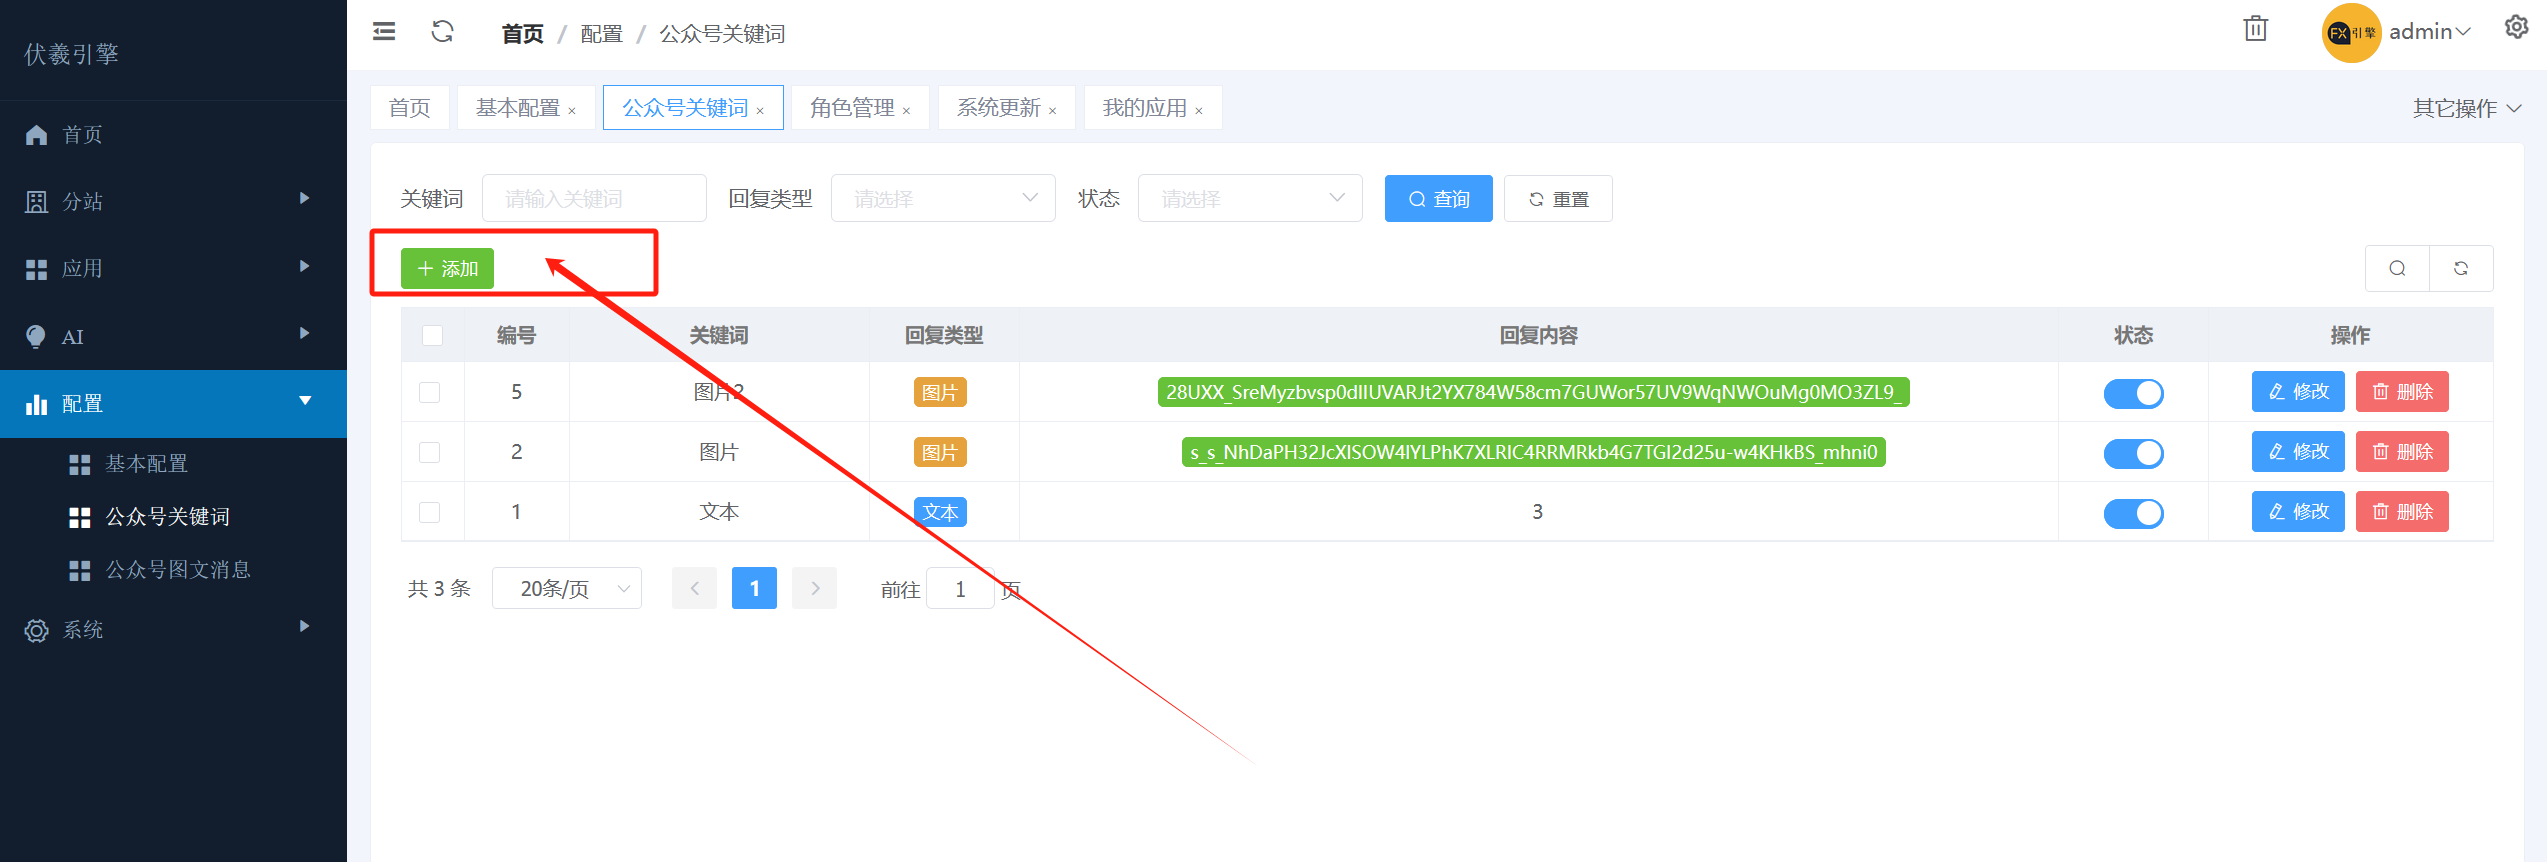This screenshot has height=862, width=2547.
Task: Click the table search magnifier icon
Action: click(2397, 268)
